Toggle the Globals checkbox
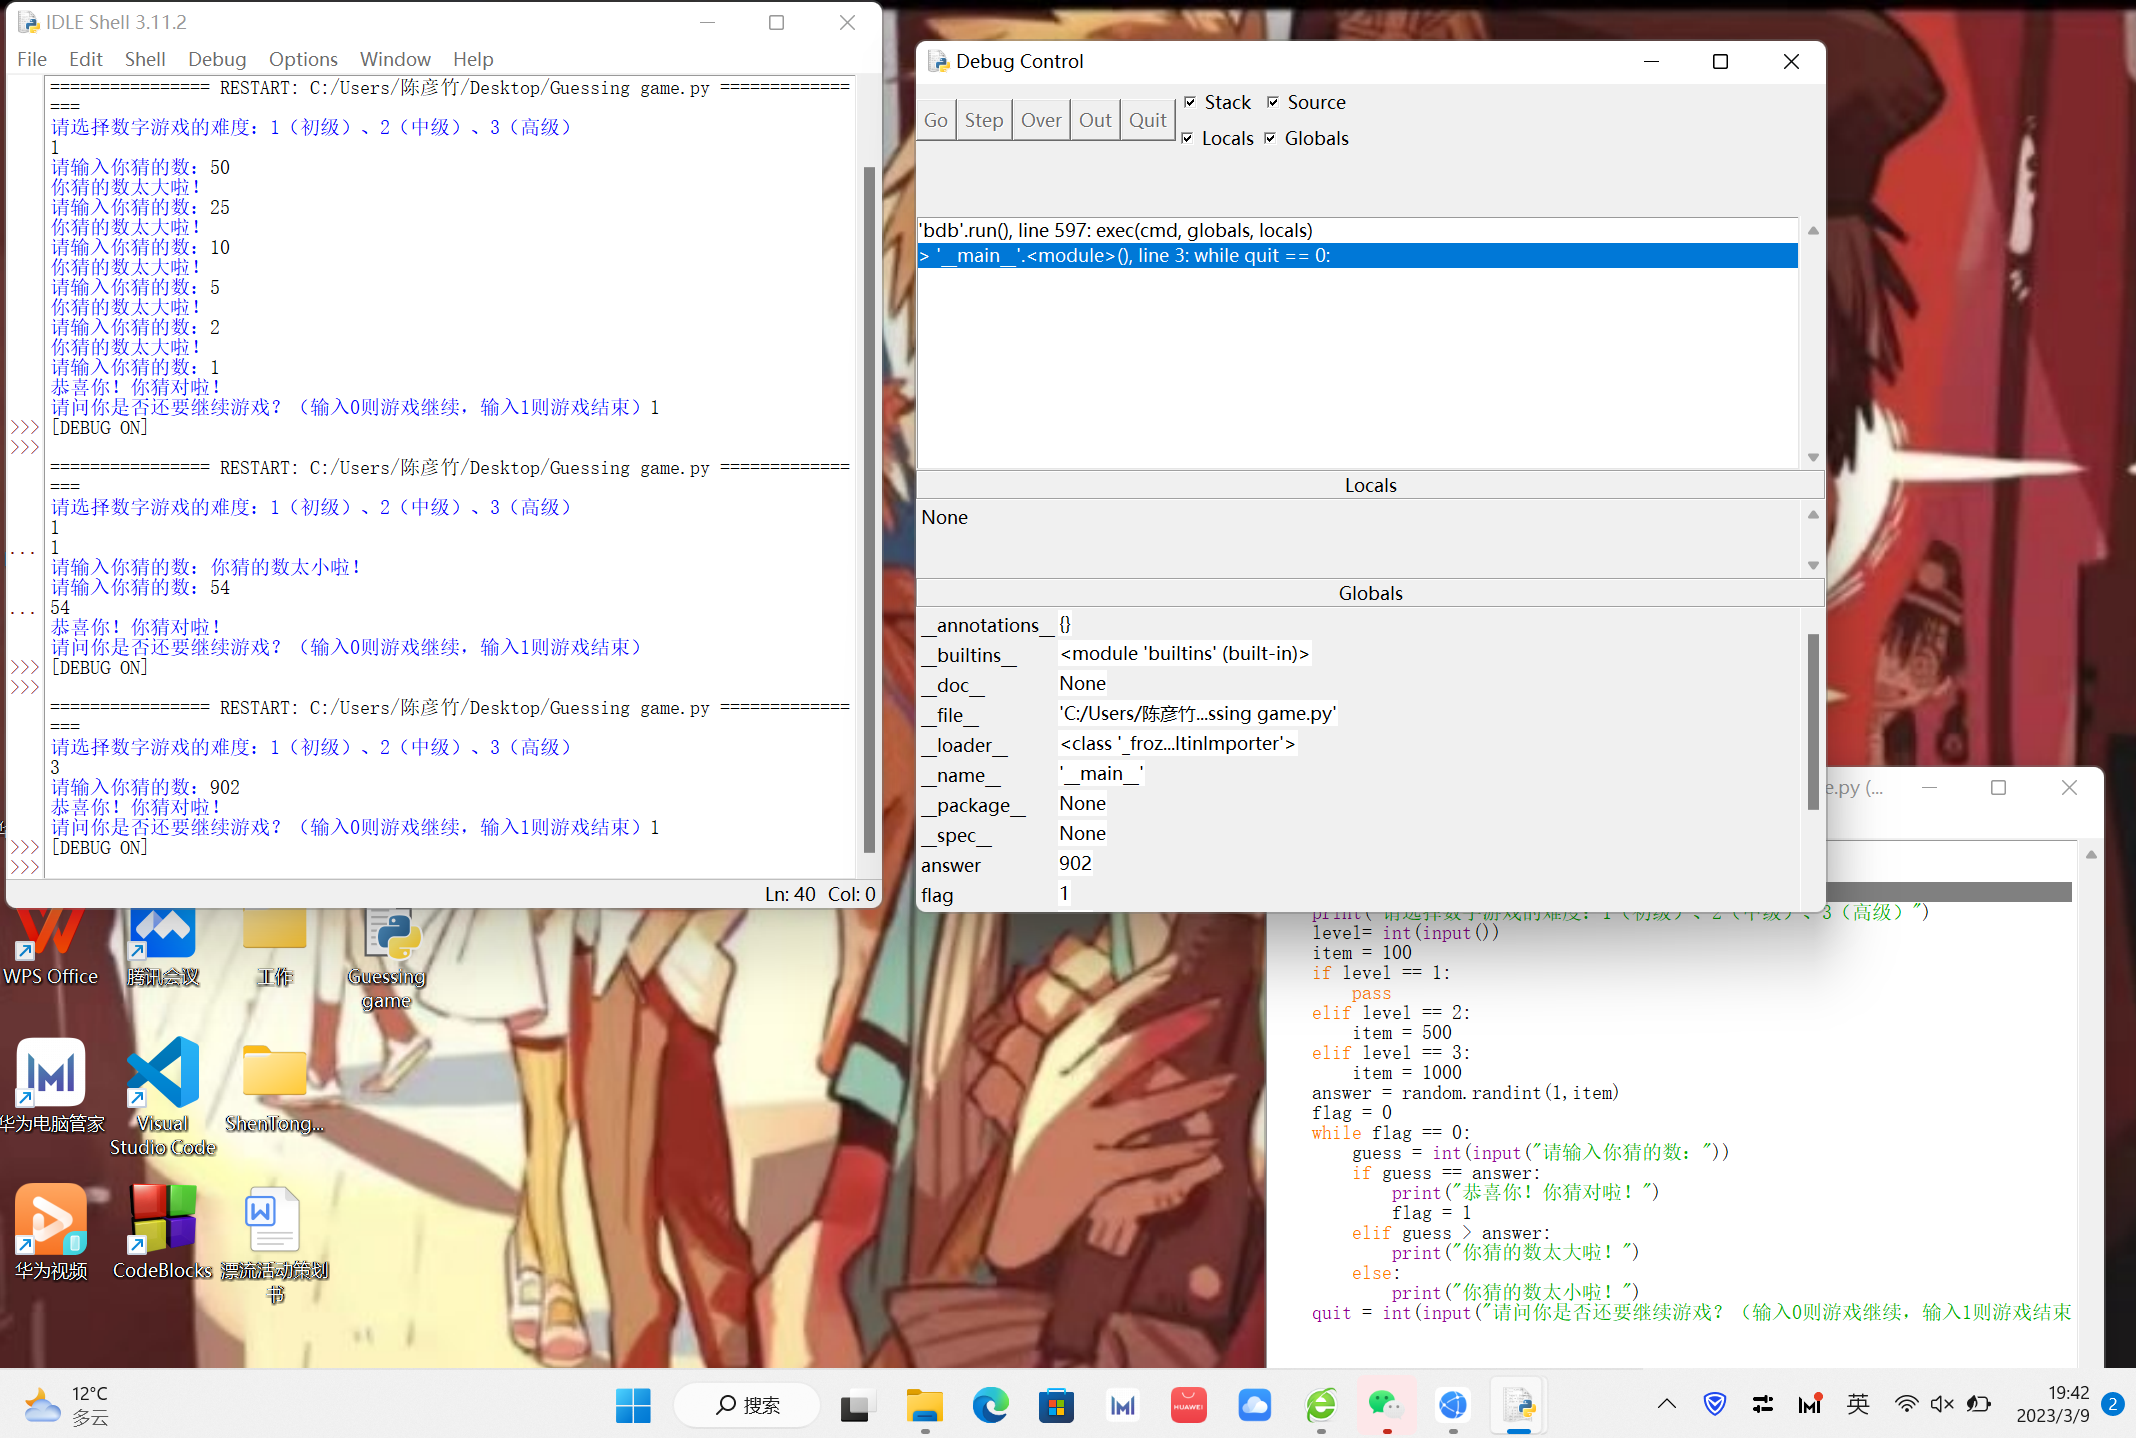The height and width of the screenshot is (1438, 2136). click(x=1270, y=138)
